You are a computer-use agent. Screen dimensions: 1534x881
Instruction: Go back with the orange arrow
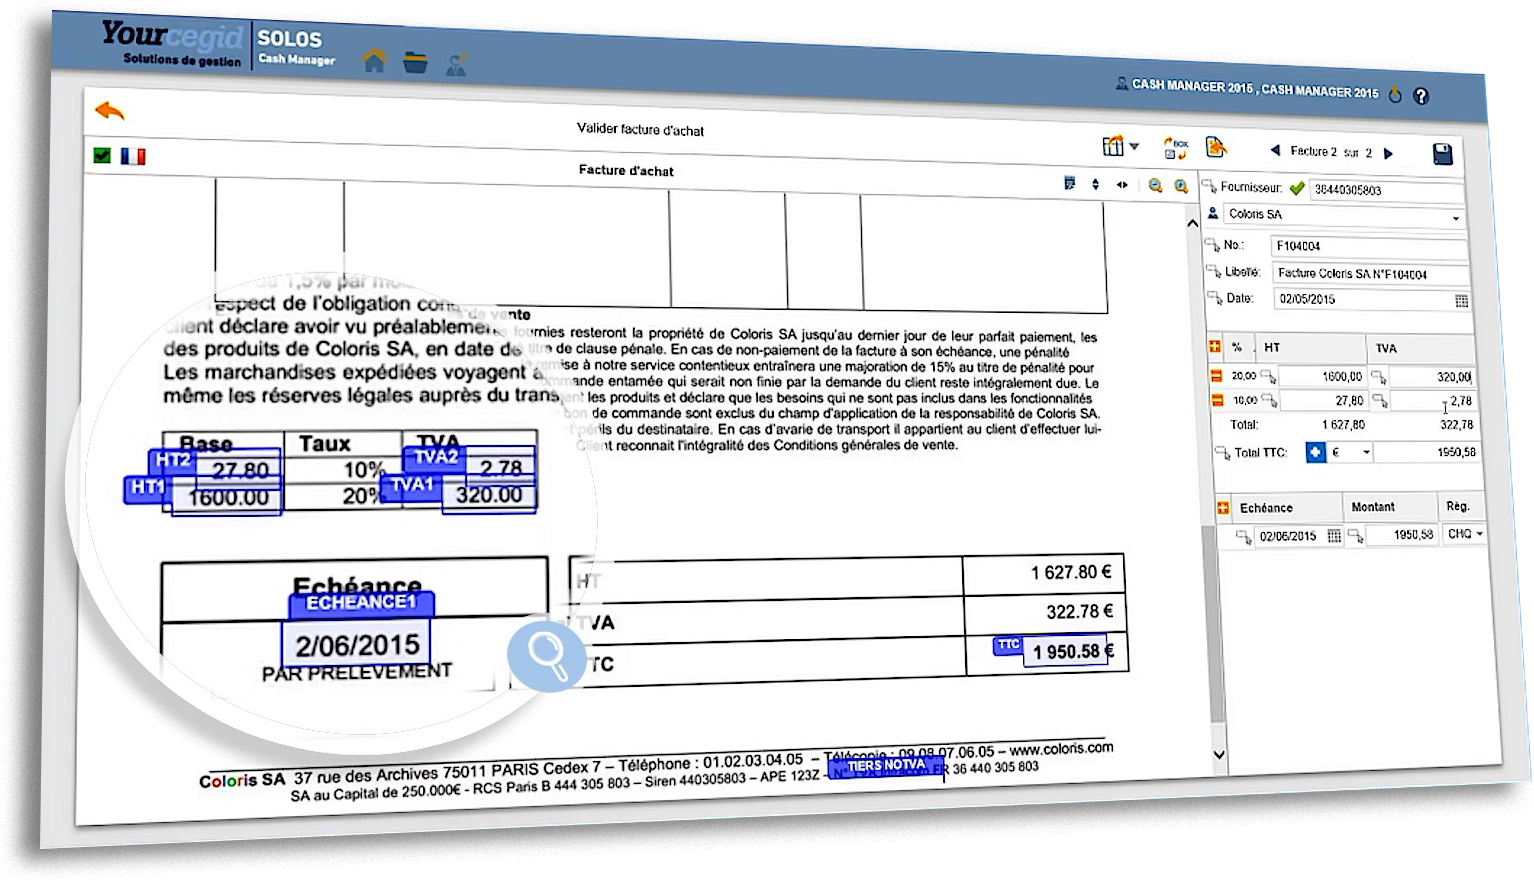[x=110, y=110]
